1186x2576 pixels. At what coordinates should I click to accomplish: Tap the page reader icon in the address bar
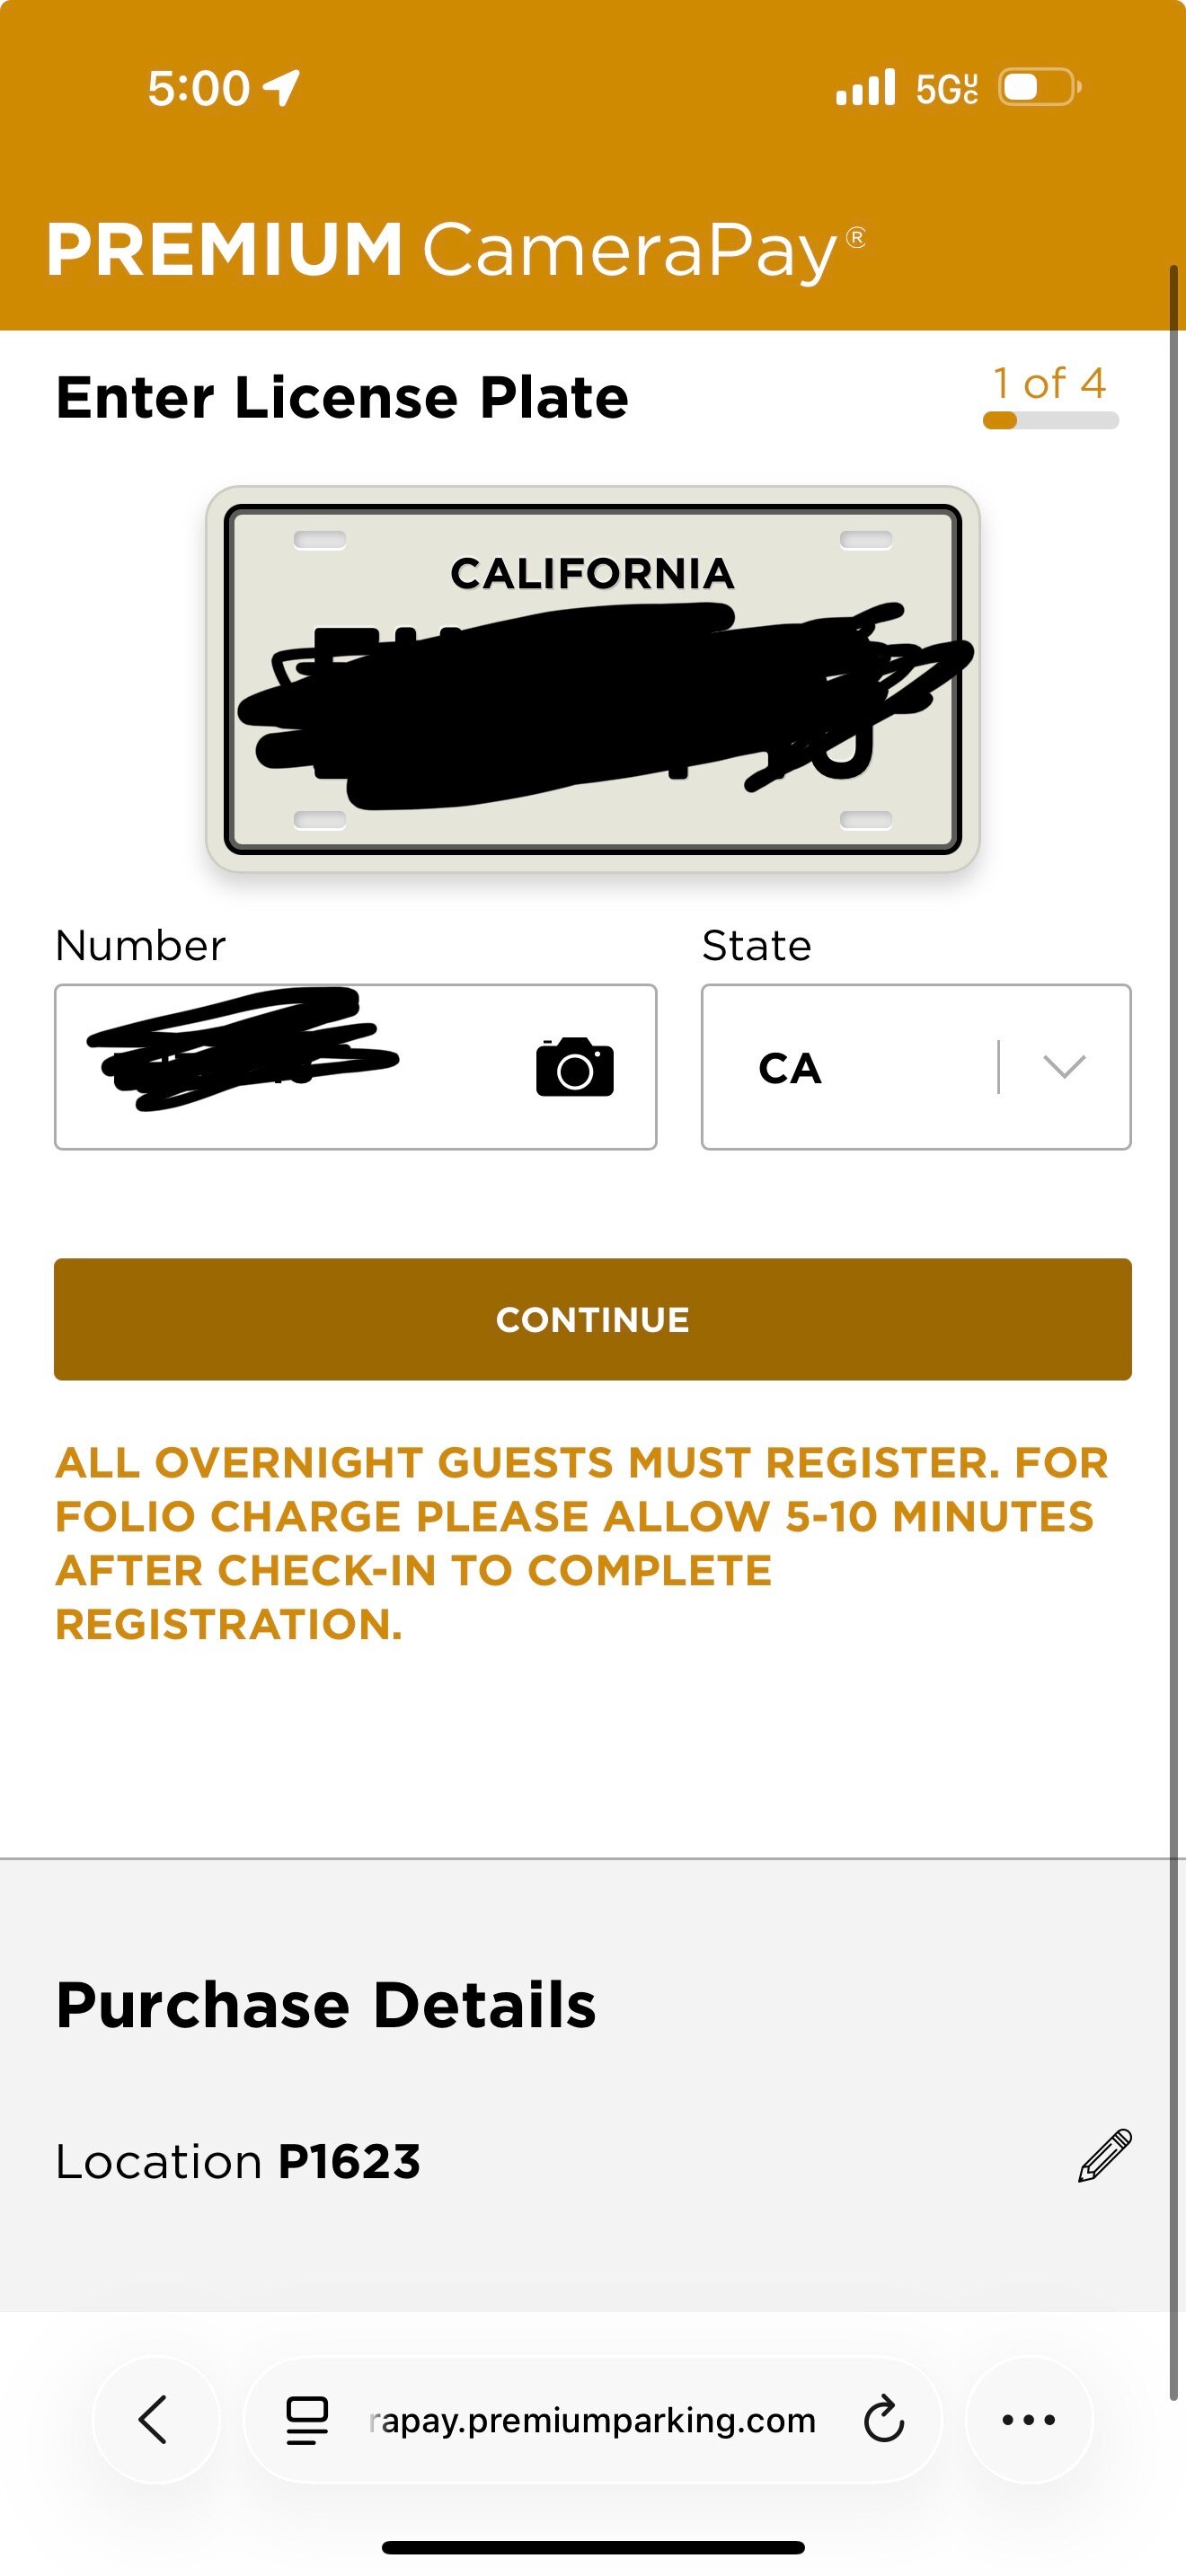(x=307, y=2420)
